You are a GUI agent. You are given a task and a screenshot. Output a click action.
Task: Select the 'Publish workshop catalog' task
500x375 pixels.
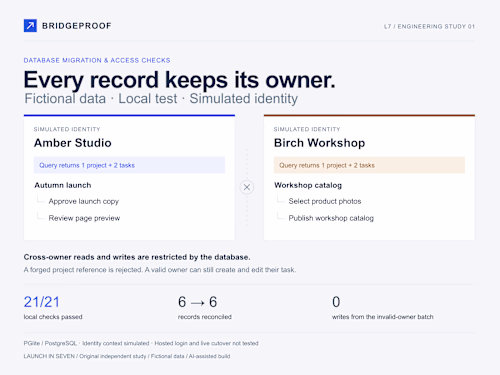point(331,218)
